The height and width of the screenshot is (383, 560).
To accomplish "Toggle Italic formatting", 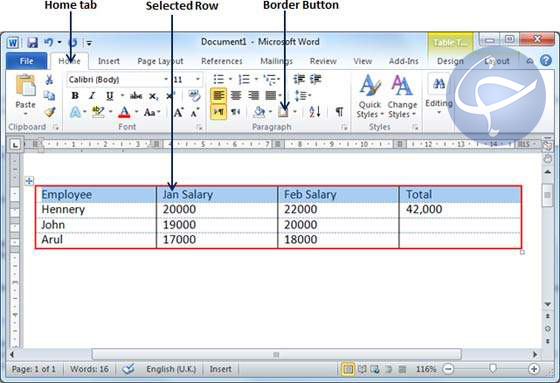I will (x=92, y=96).
